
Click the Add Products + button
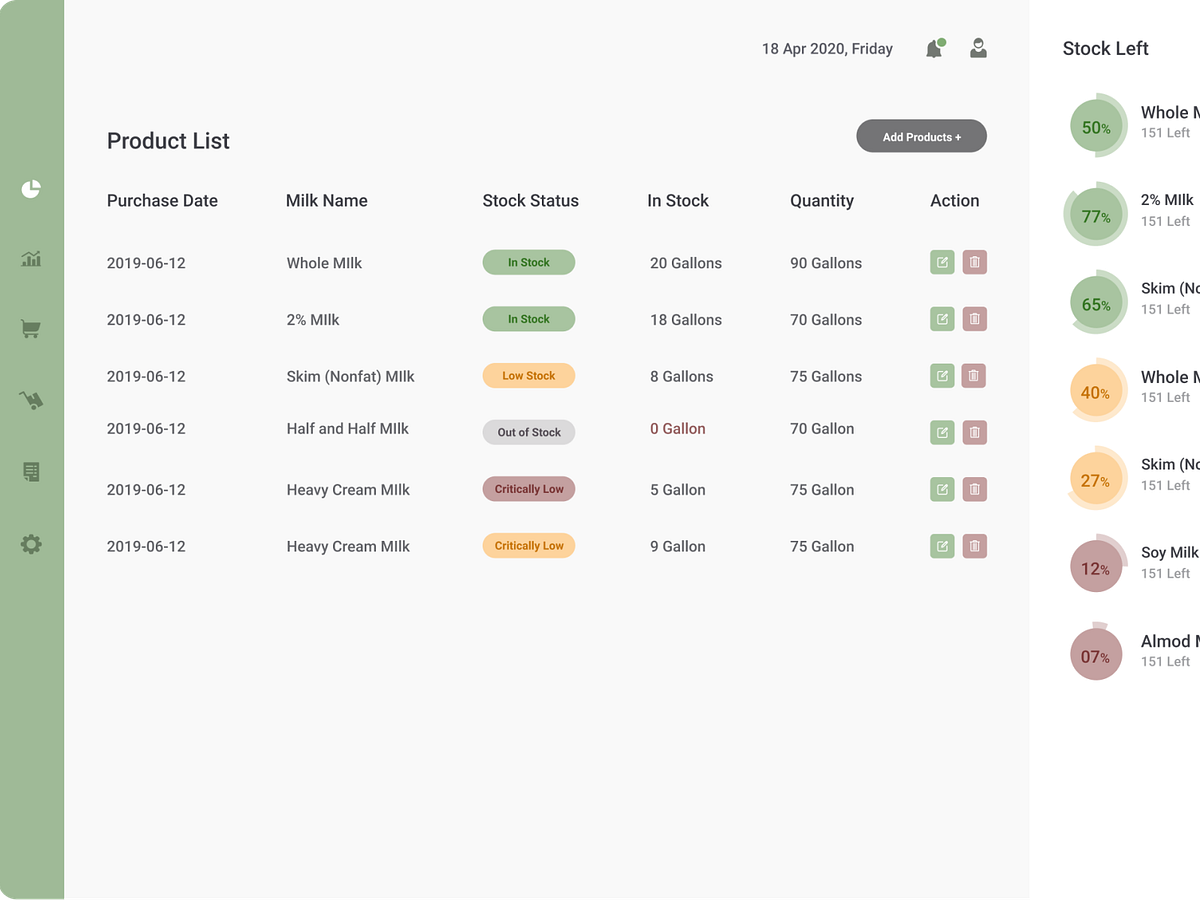[x=920, y=136]
